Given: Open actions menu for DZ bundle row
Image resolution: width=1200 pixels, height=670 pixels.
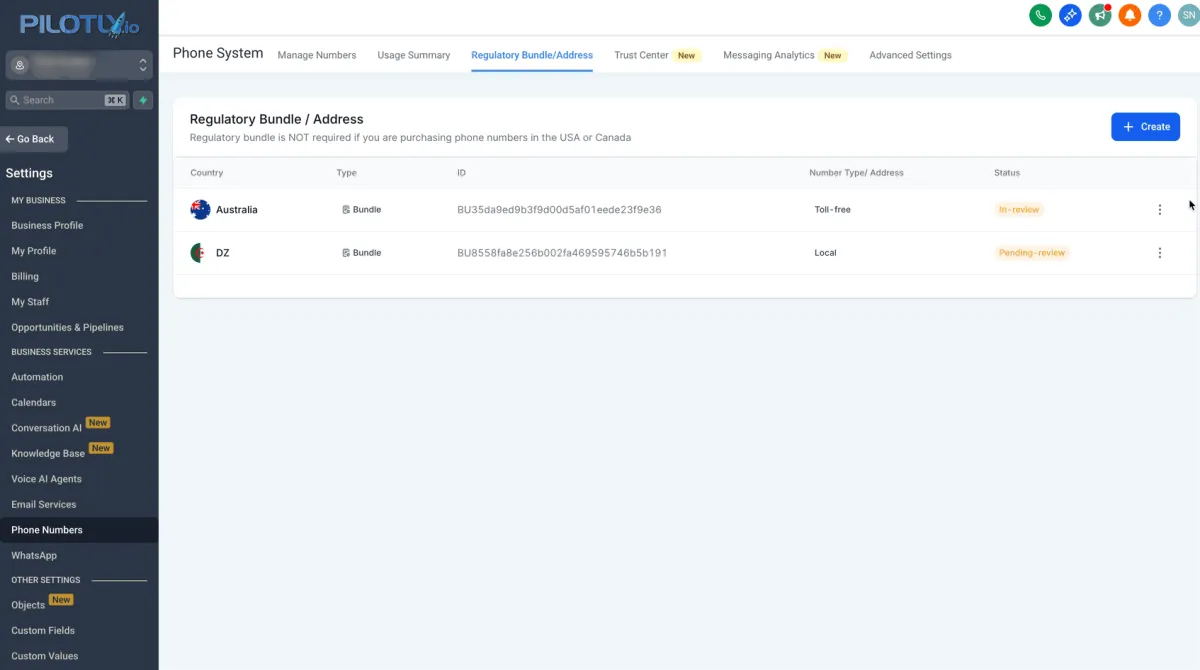Looking at the screenshot, I should [x=1159, y=253].
